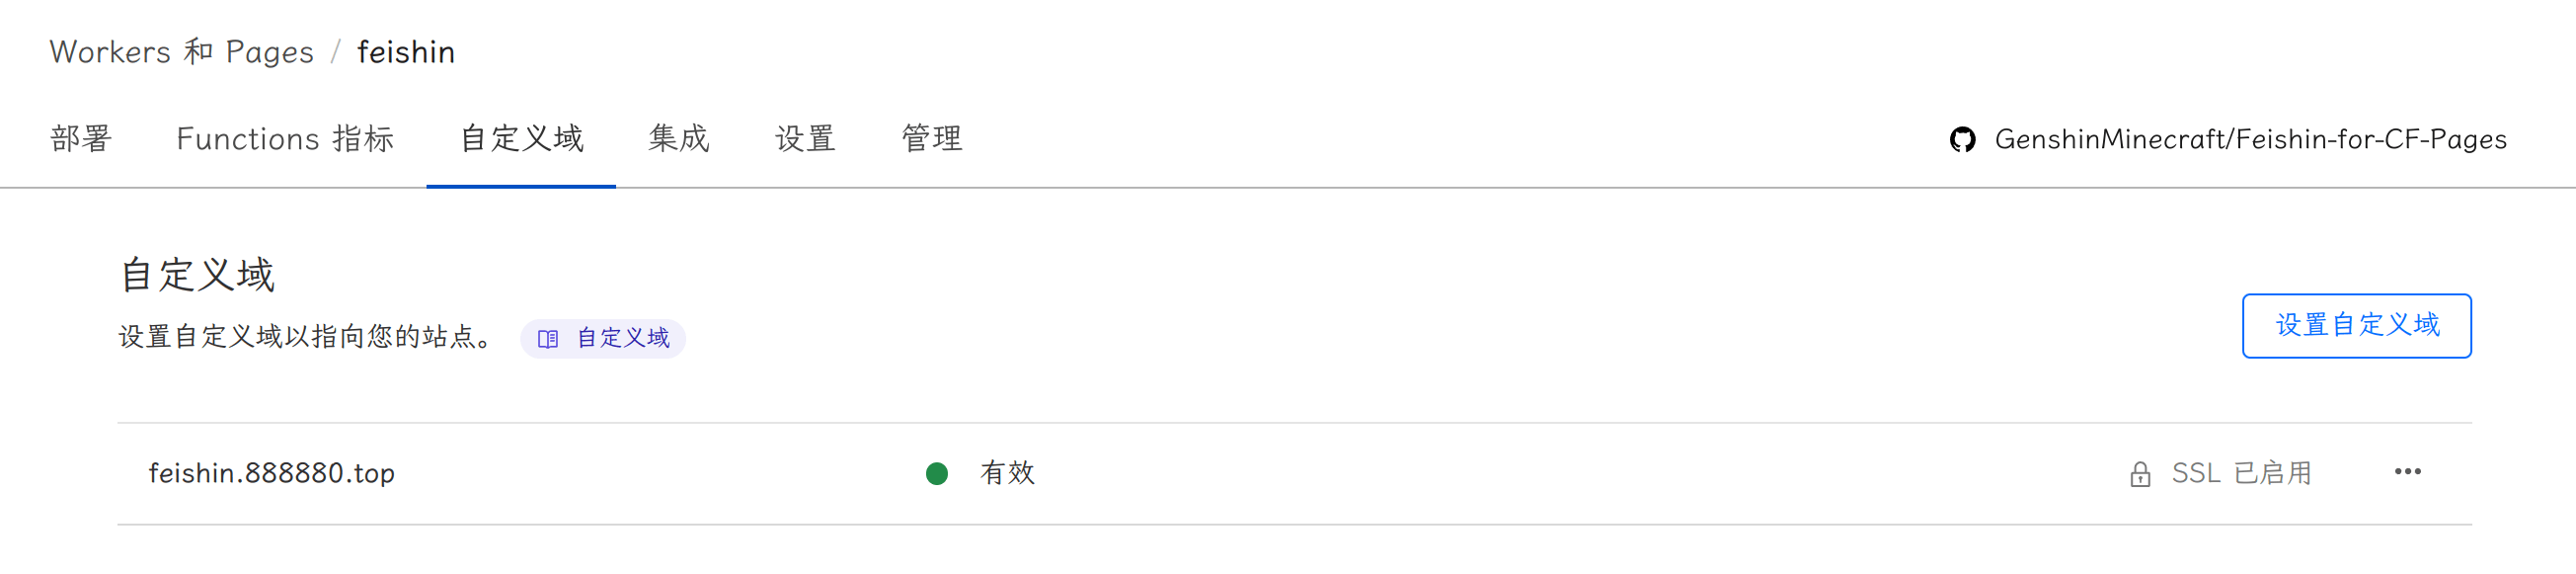Navigate to Workers 和 Pages breadcrumb
The image size is (2576, 574).
coord(181,52)
